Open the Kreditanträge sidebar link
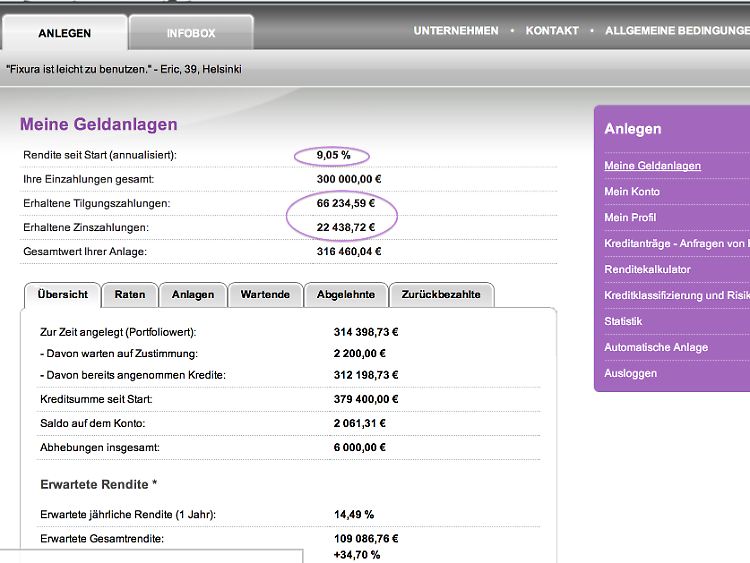This screenshot has width=750, height=563. 676,244
